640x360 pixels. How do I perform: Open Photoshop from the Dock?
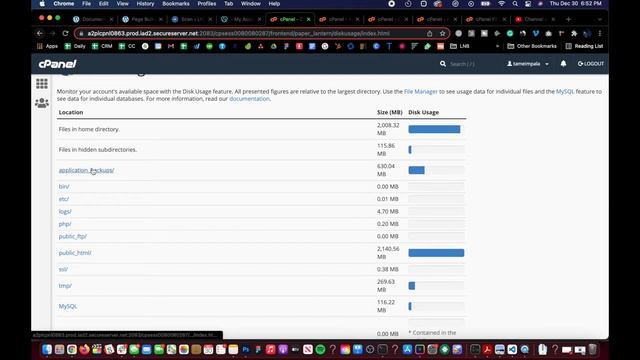(245, 349)
